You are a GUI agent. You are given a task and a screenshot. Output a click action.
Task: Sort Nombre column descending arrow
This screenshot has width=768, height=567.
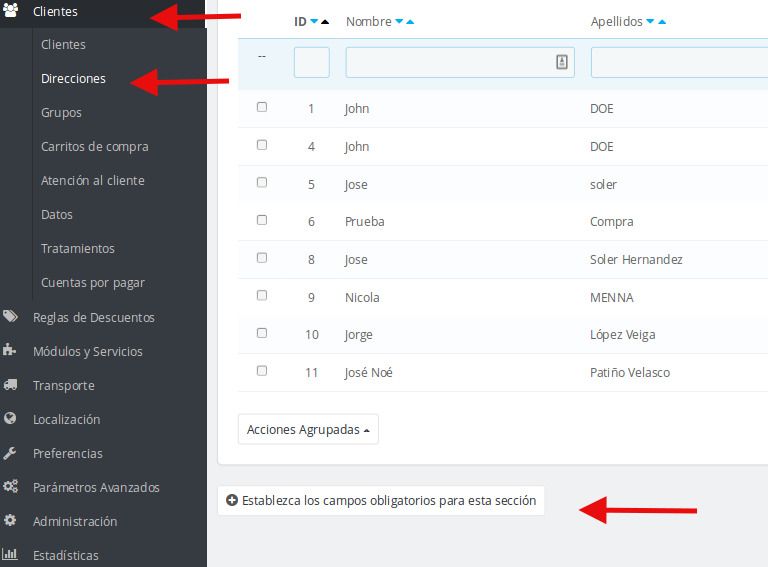(x=399, y=21)
